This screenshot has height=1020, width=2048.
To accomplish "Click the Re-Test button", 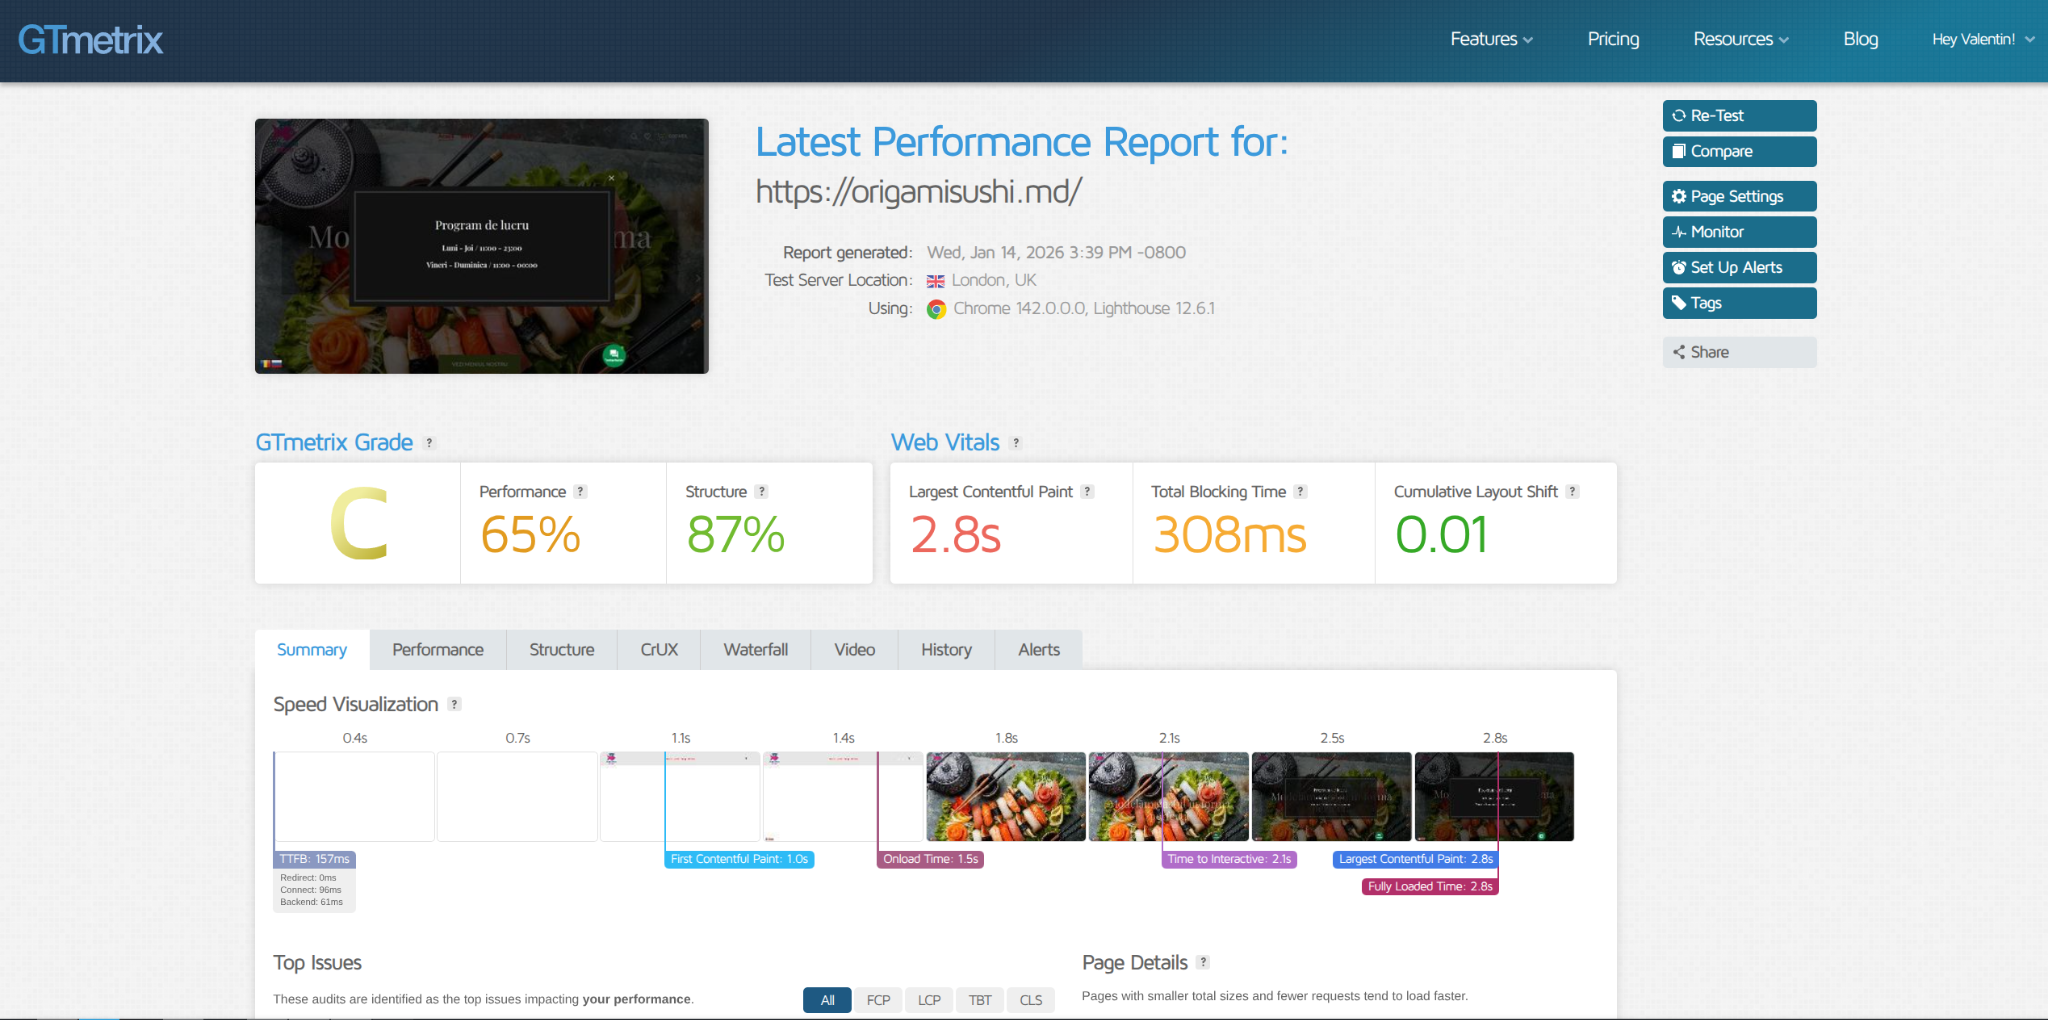I will point(1738,116).
